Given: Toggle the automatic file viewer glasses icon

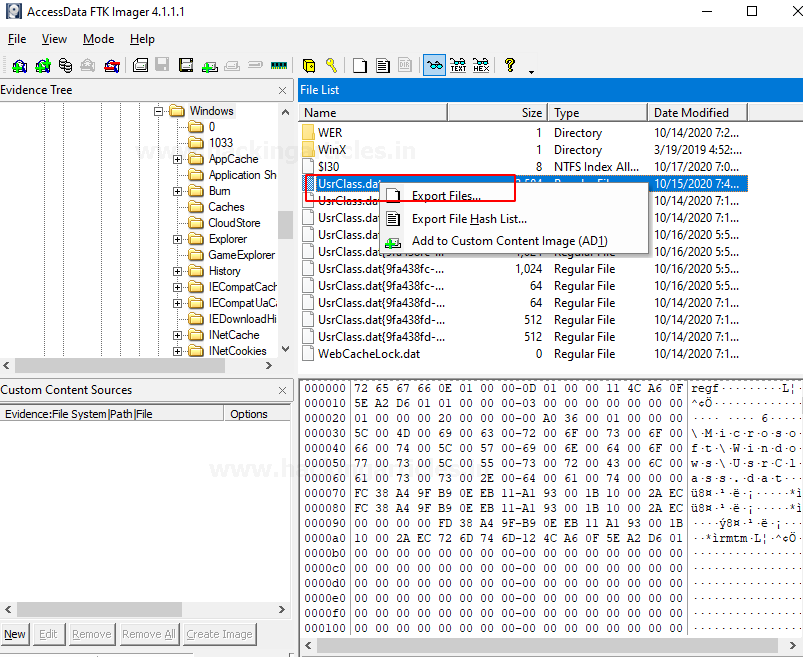Looking at the screenshot, I should click(x=434, y=66).
